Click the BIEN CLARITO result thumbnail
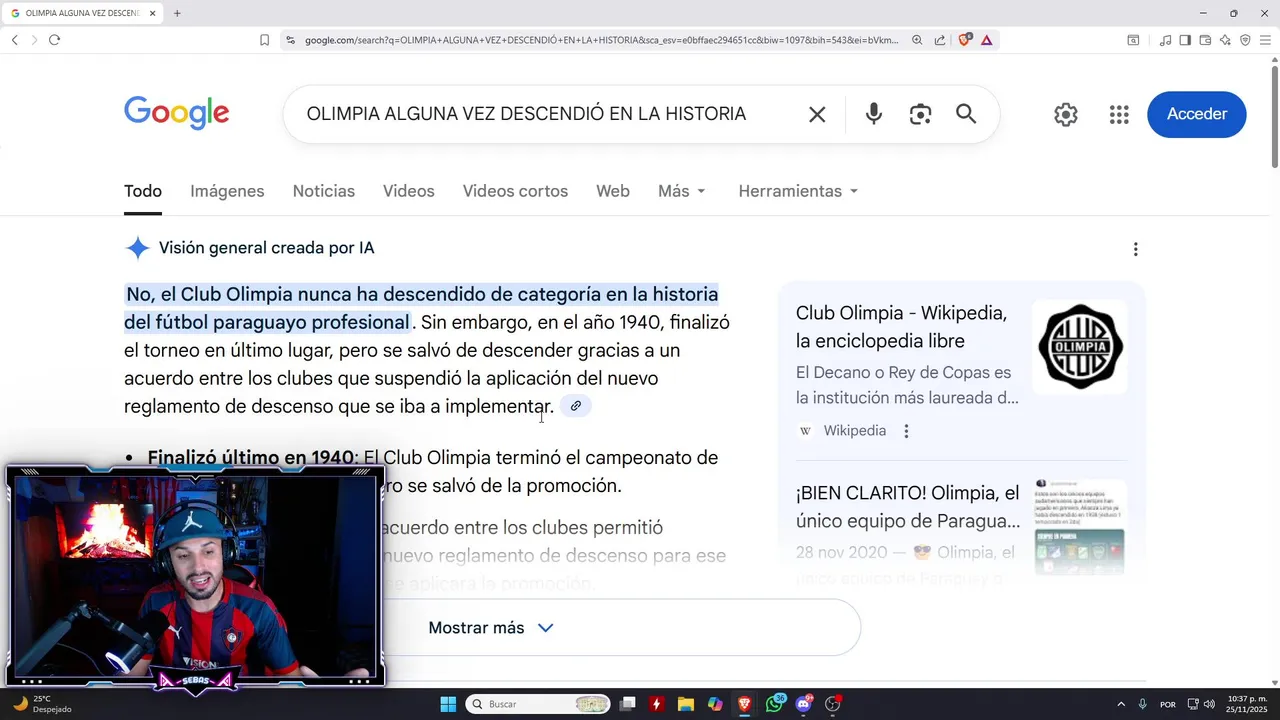Viewport: 1280px width, 720px height. point(1080,526)
